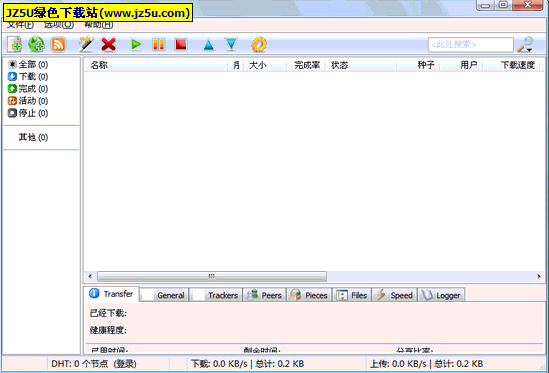Click the scrollbar left arrow

(x=90, y=276)
